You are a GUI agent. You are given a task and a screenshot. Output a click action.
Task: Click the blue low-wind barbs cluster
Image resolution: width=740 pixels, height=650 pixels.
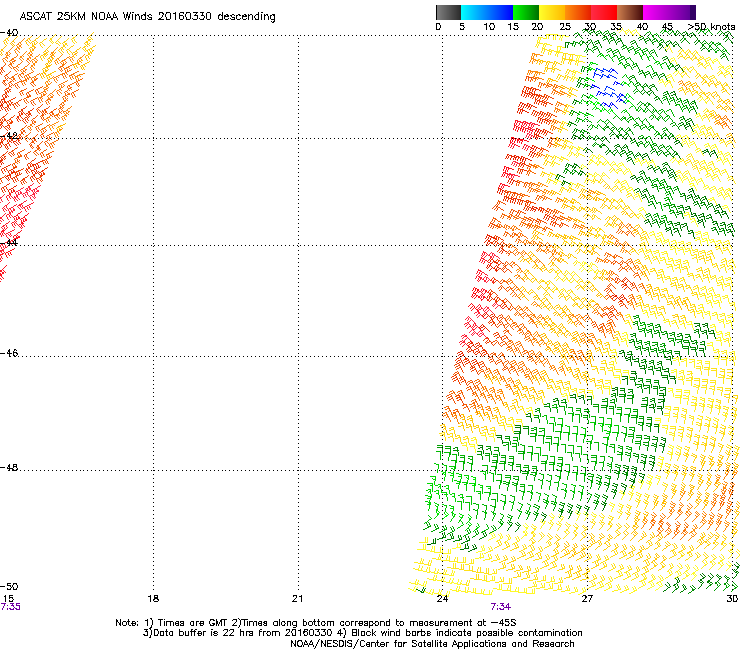point(609,88)
